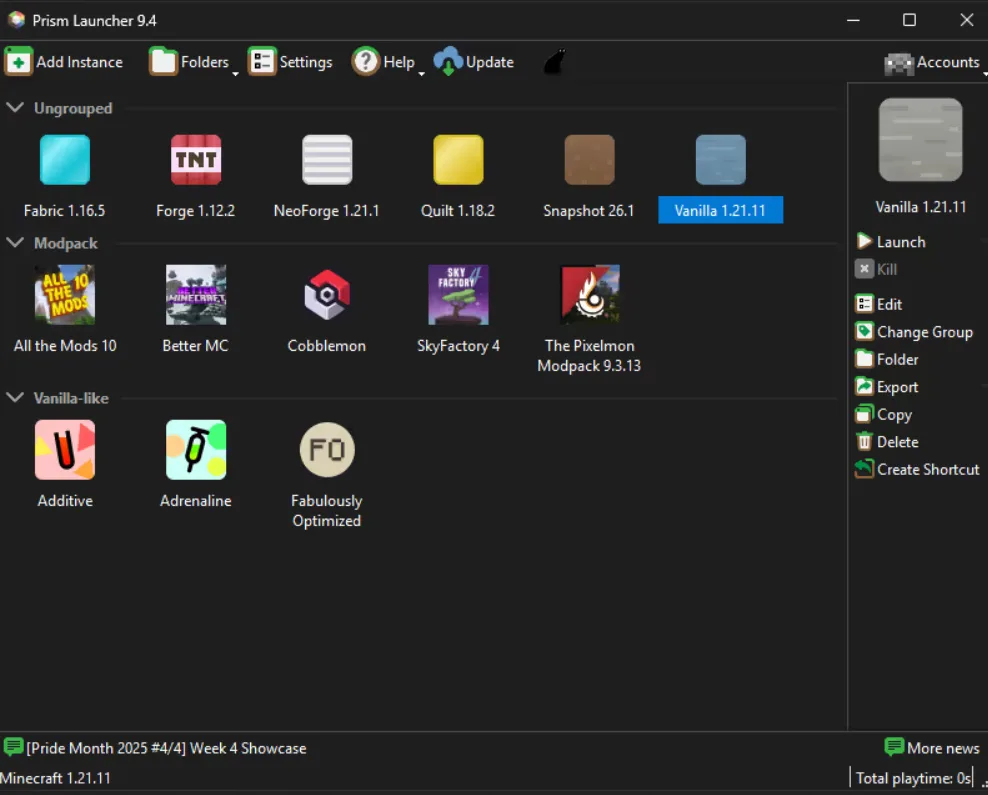Image resolution: width=988 pixels, height=795 pixels.
Task: Select the SkyFactory 4 modpack icon
Action: [458, 295]
